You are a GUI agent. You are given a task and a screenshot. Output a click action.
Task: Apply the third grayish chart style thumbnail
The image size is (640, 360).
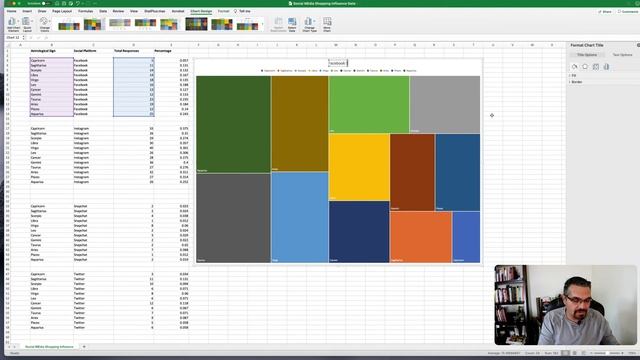click(120, 24)
